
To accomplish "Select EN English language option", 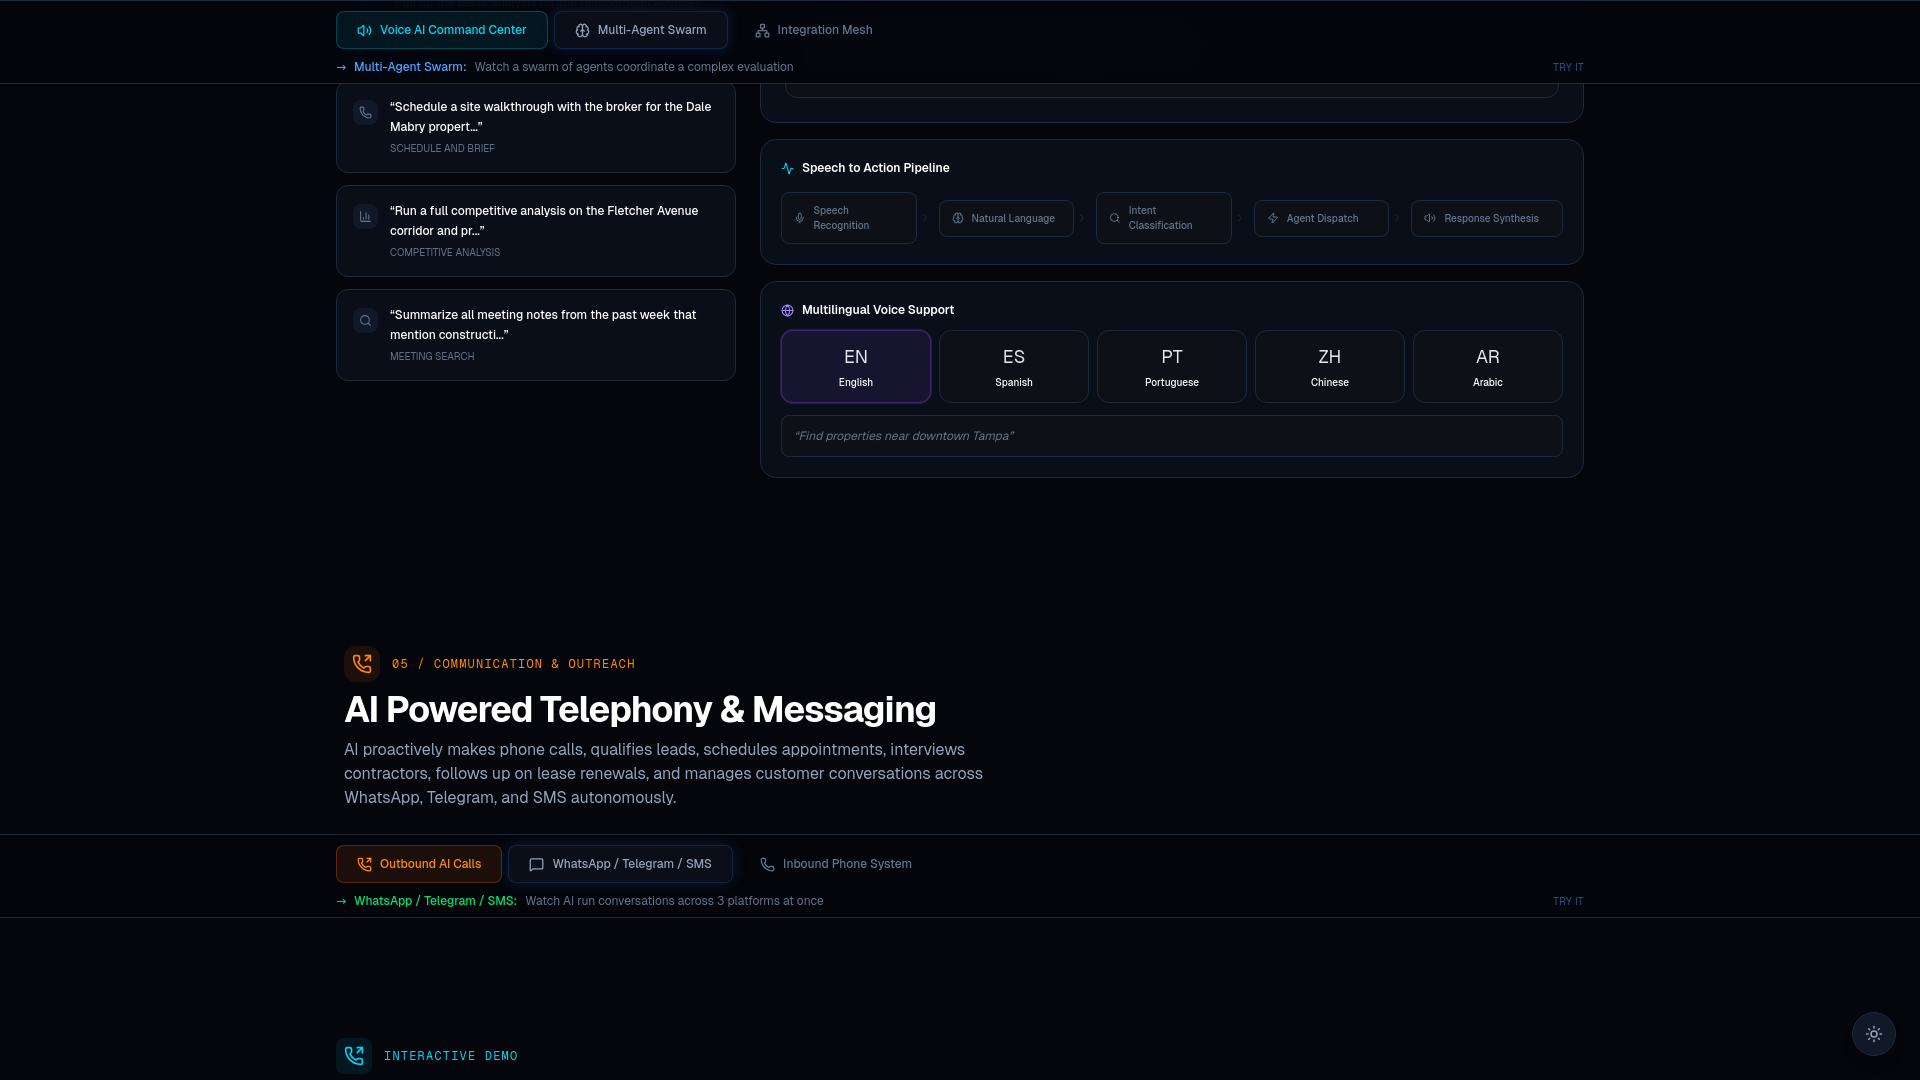I will click(x=856, y=367).
